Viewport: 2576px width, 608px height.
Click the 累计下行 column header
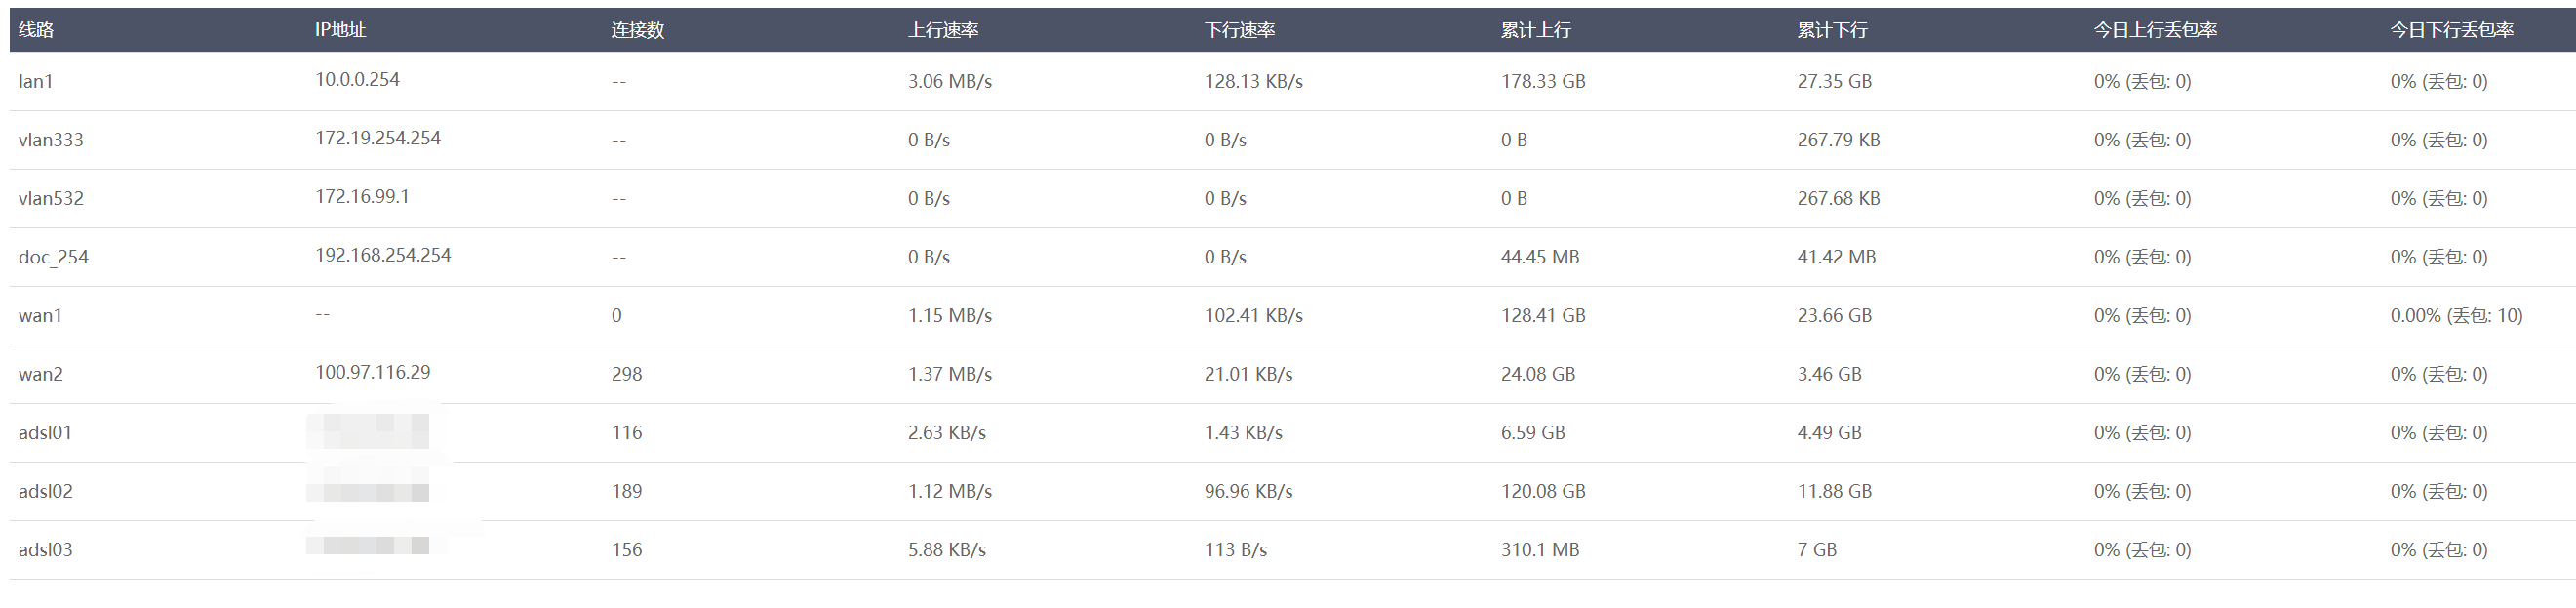(x=1832, y=30)
